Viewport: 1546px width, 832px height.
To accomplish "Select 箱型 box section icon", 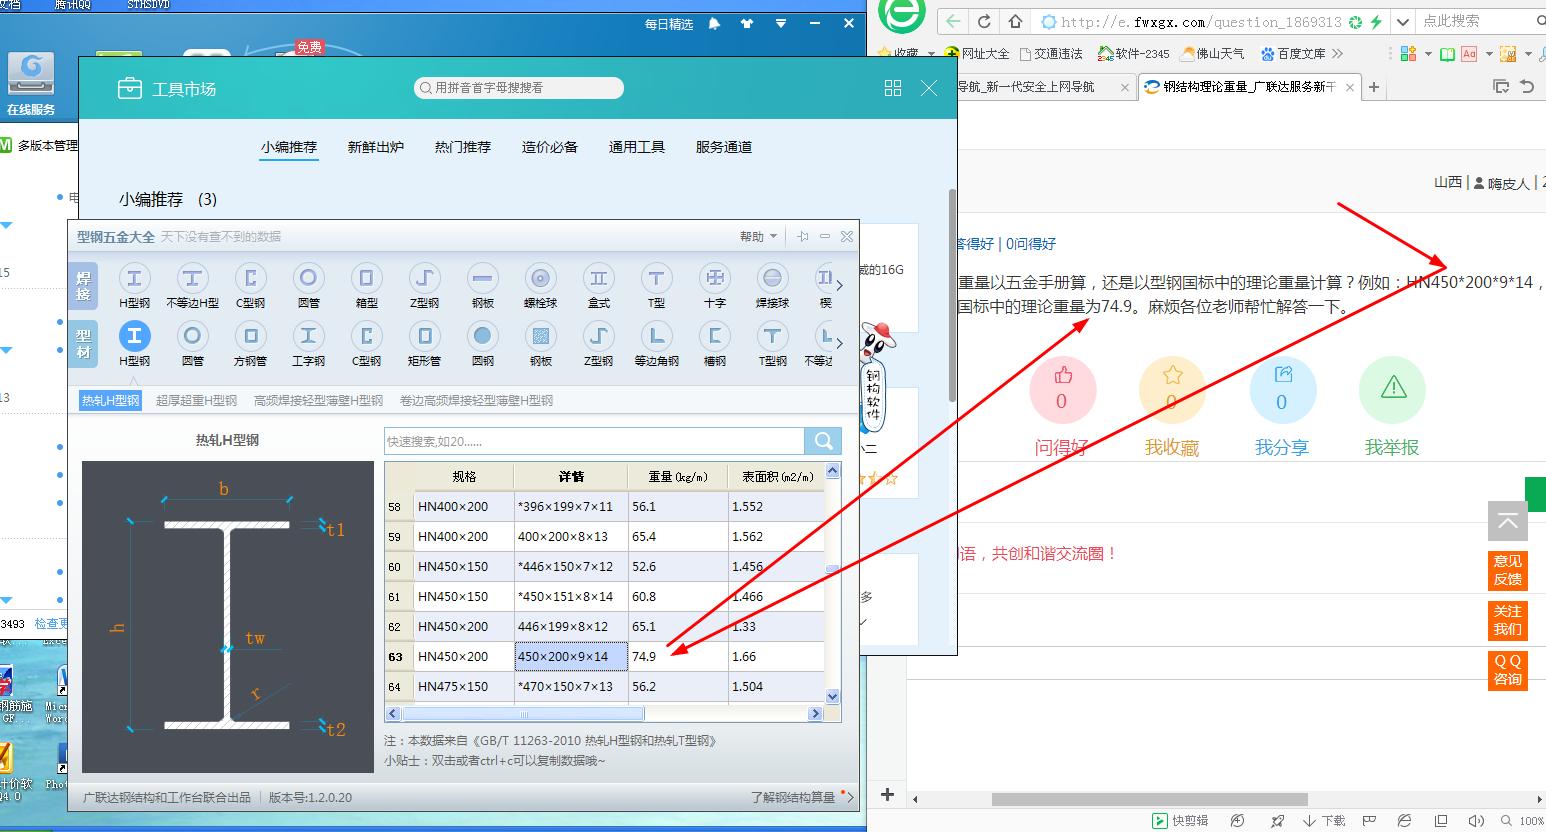I will click(x=366, y=279).
